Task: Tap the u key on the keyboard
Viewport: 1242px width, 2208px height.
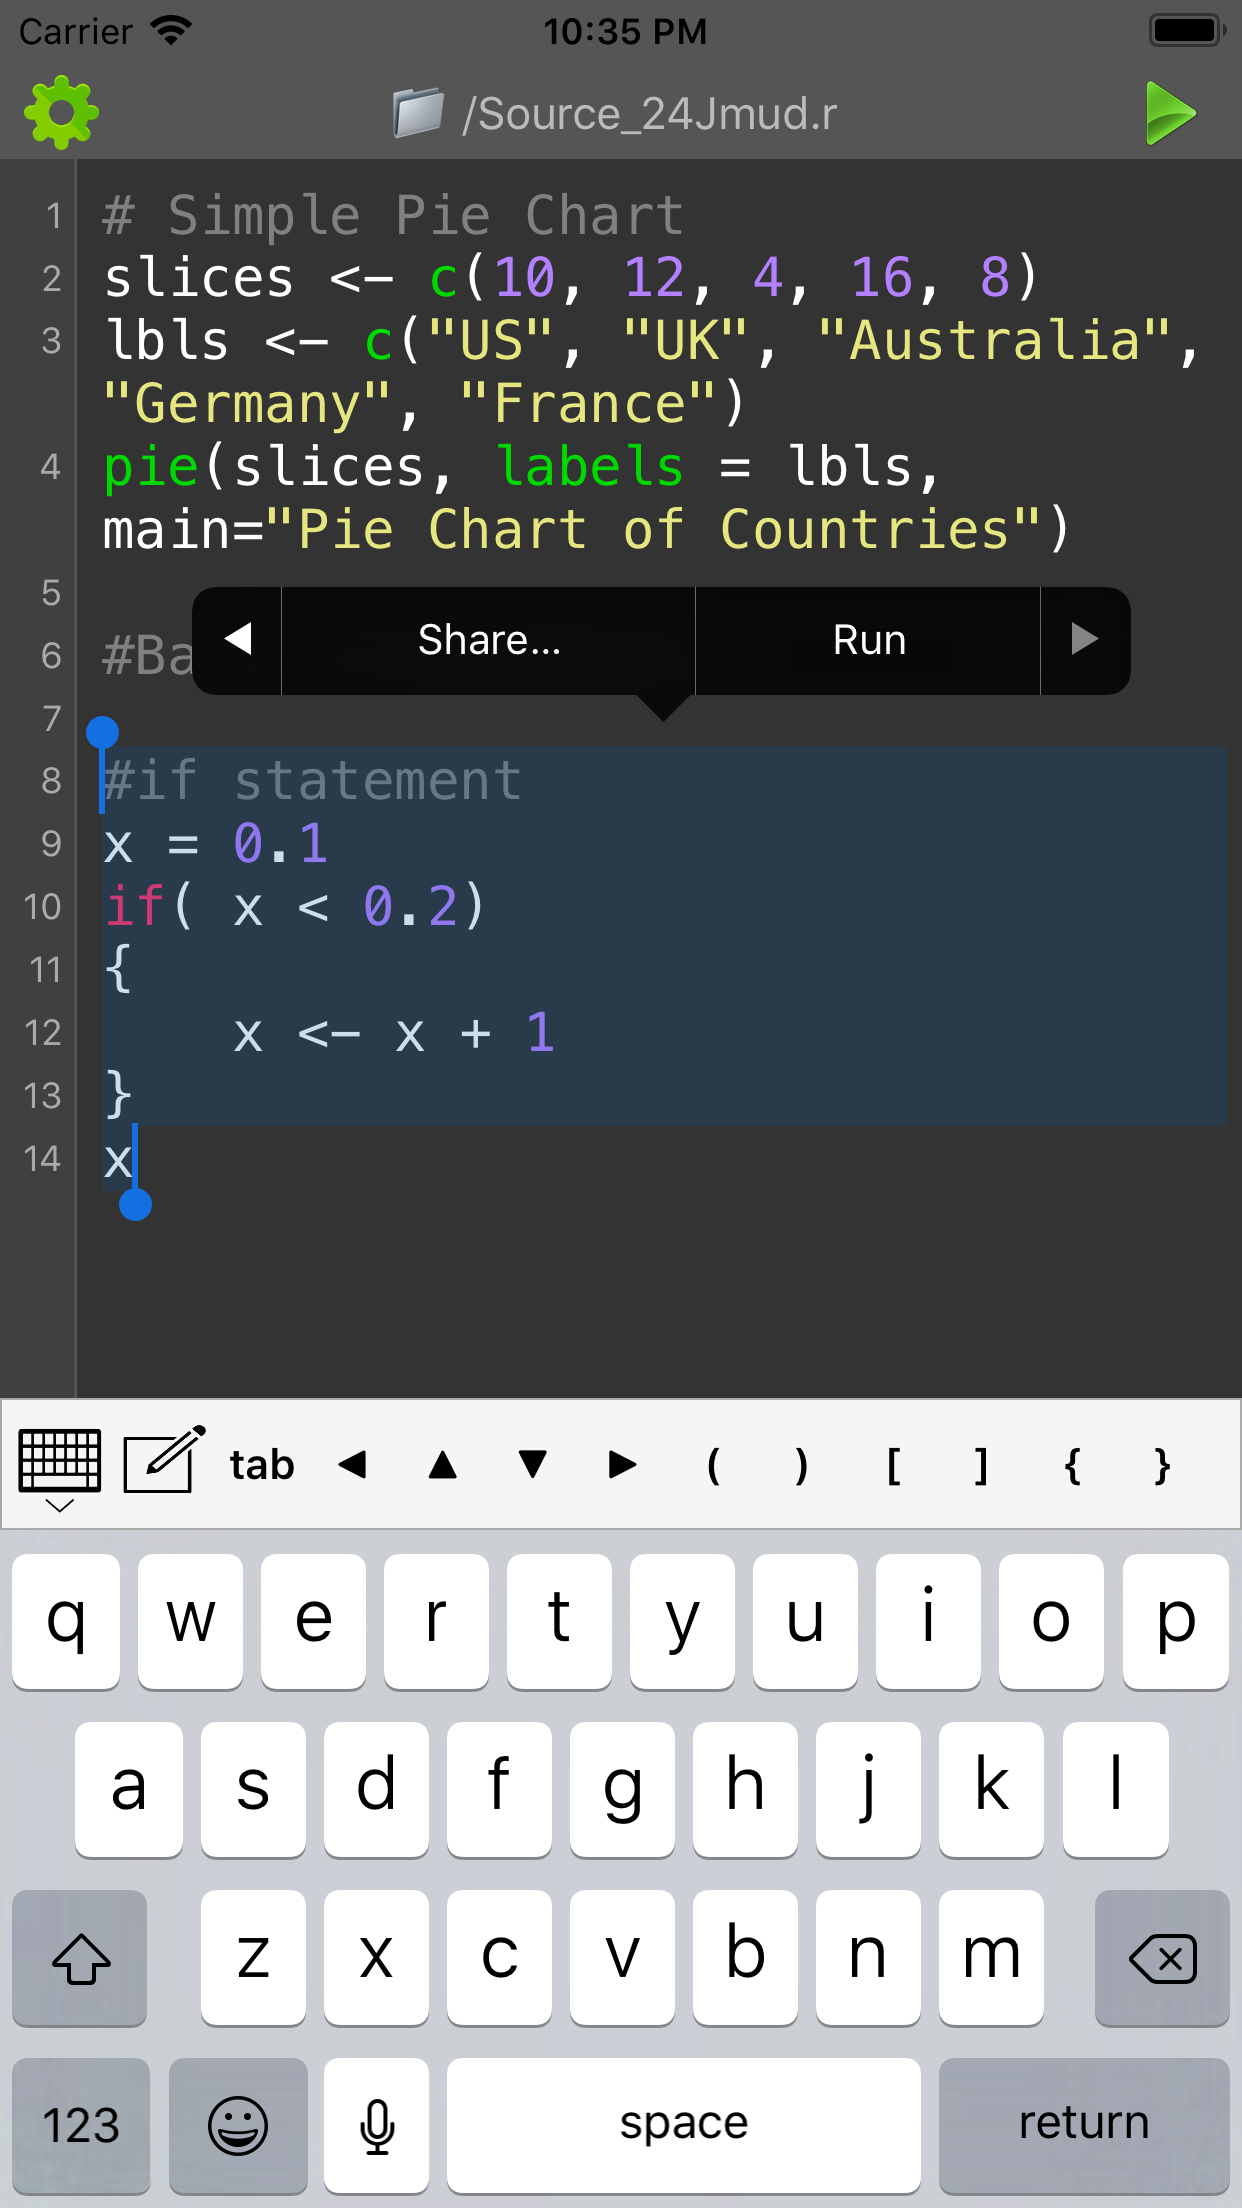Action: (805, 1621)
